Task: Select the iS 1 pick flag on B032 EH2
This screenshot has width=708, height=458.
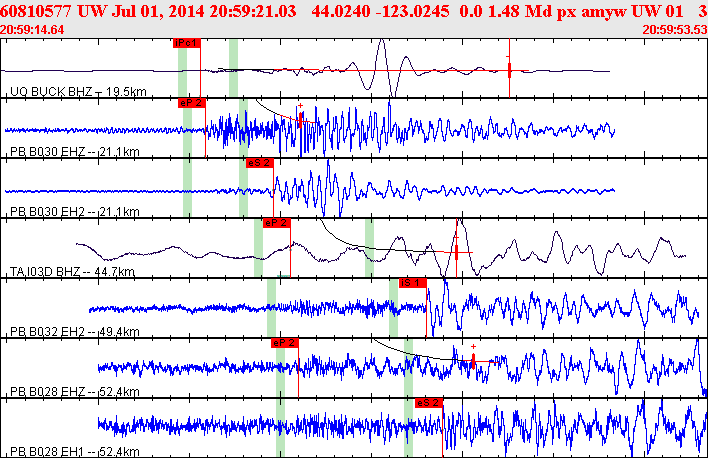Action: 413,283
